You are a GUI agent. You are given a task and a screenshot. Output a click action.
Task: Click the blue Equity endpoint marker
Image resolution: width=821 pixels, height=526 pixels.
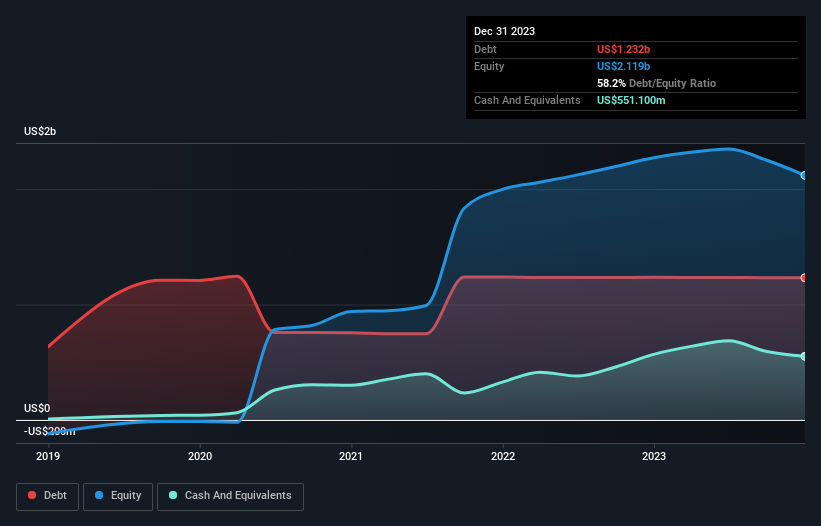click(x=804, y=175)
